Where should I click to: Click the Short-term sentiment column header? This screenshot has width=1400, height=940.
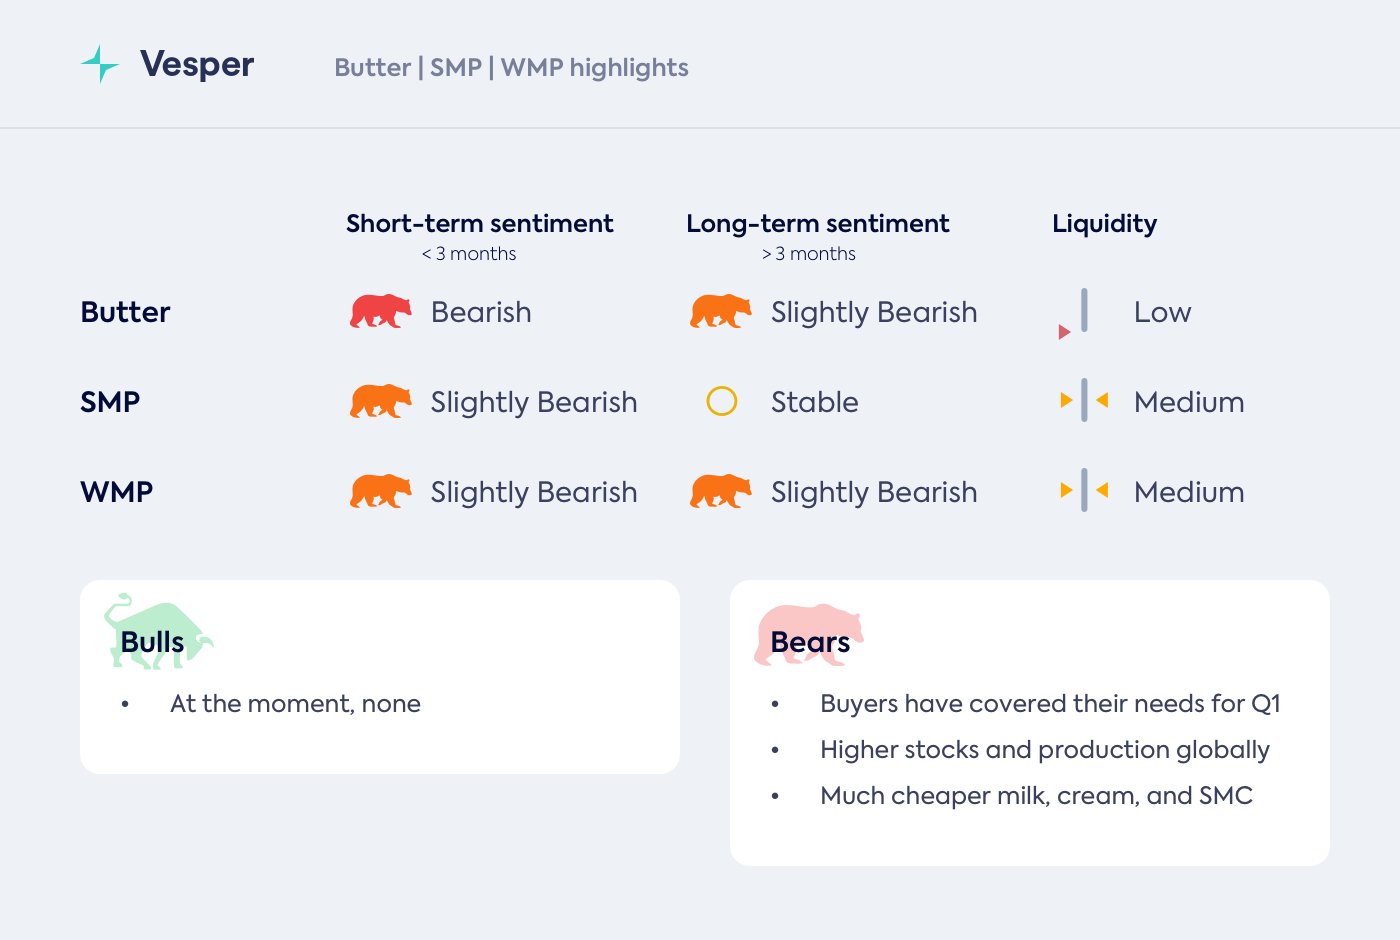click(x=479, y=224)
